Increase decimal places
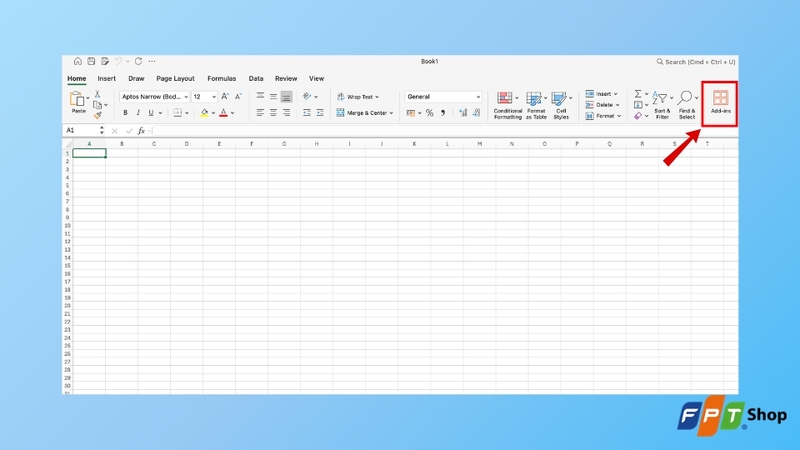 click(463, 113)
